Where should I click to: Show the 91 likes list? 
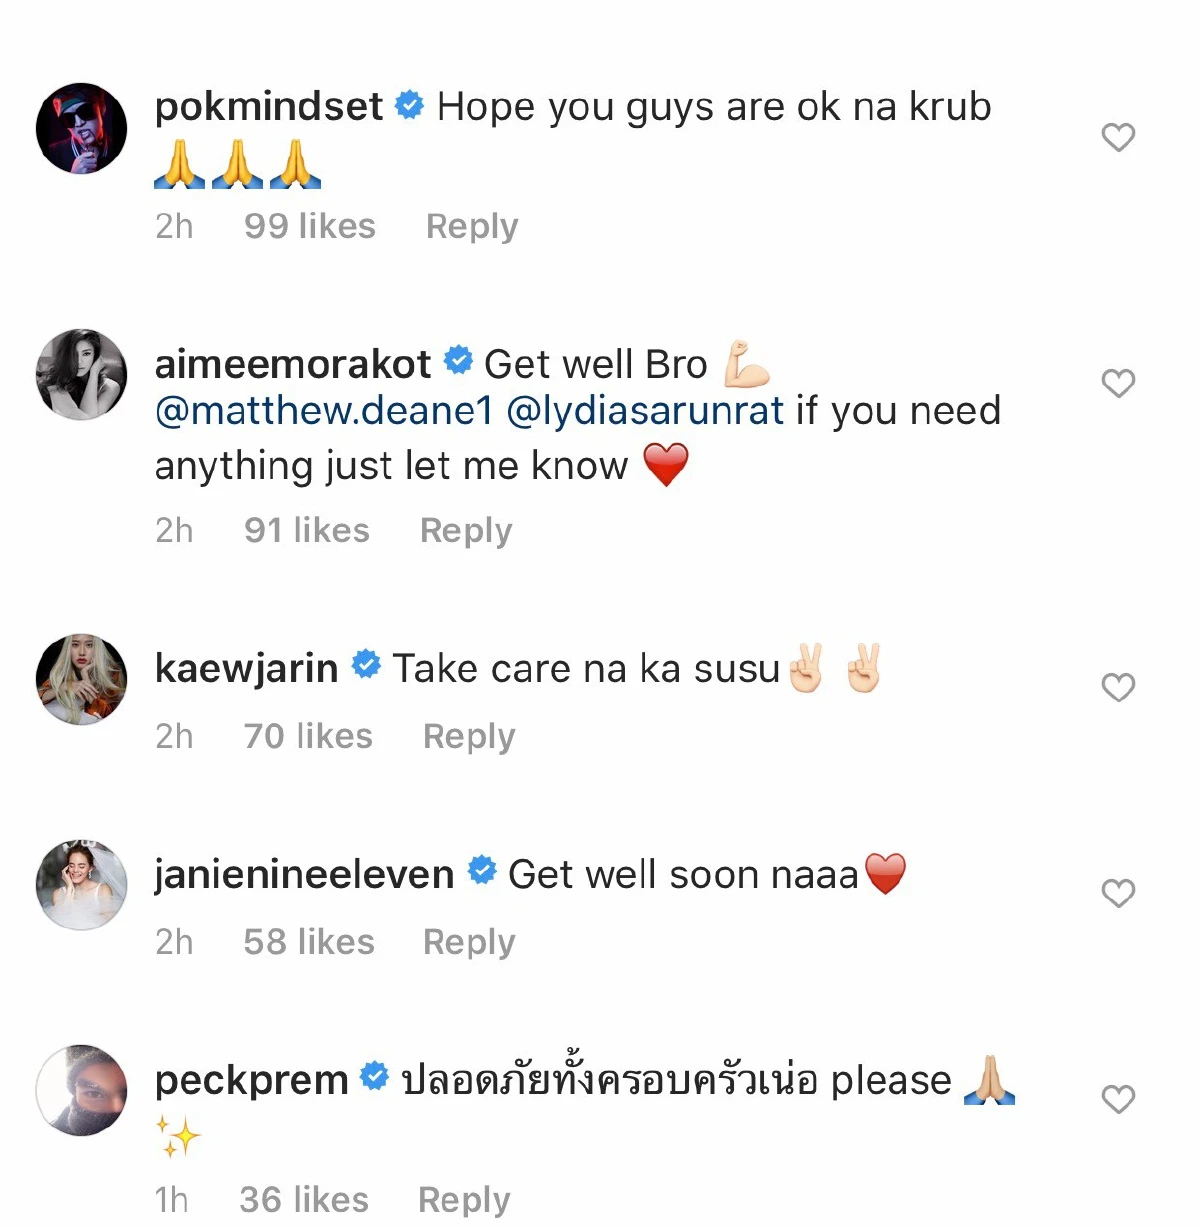(x=307, y=530)
